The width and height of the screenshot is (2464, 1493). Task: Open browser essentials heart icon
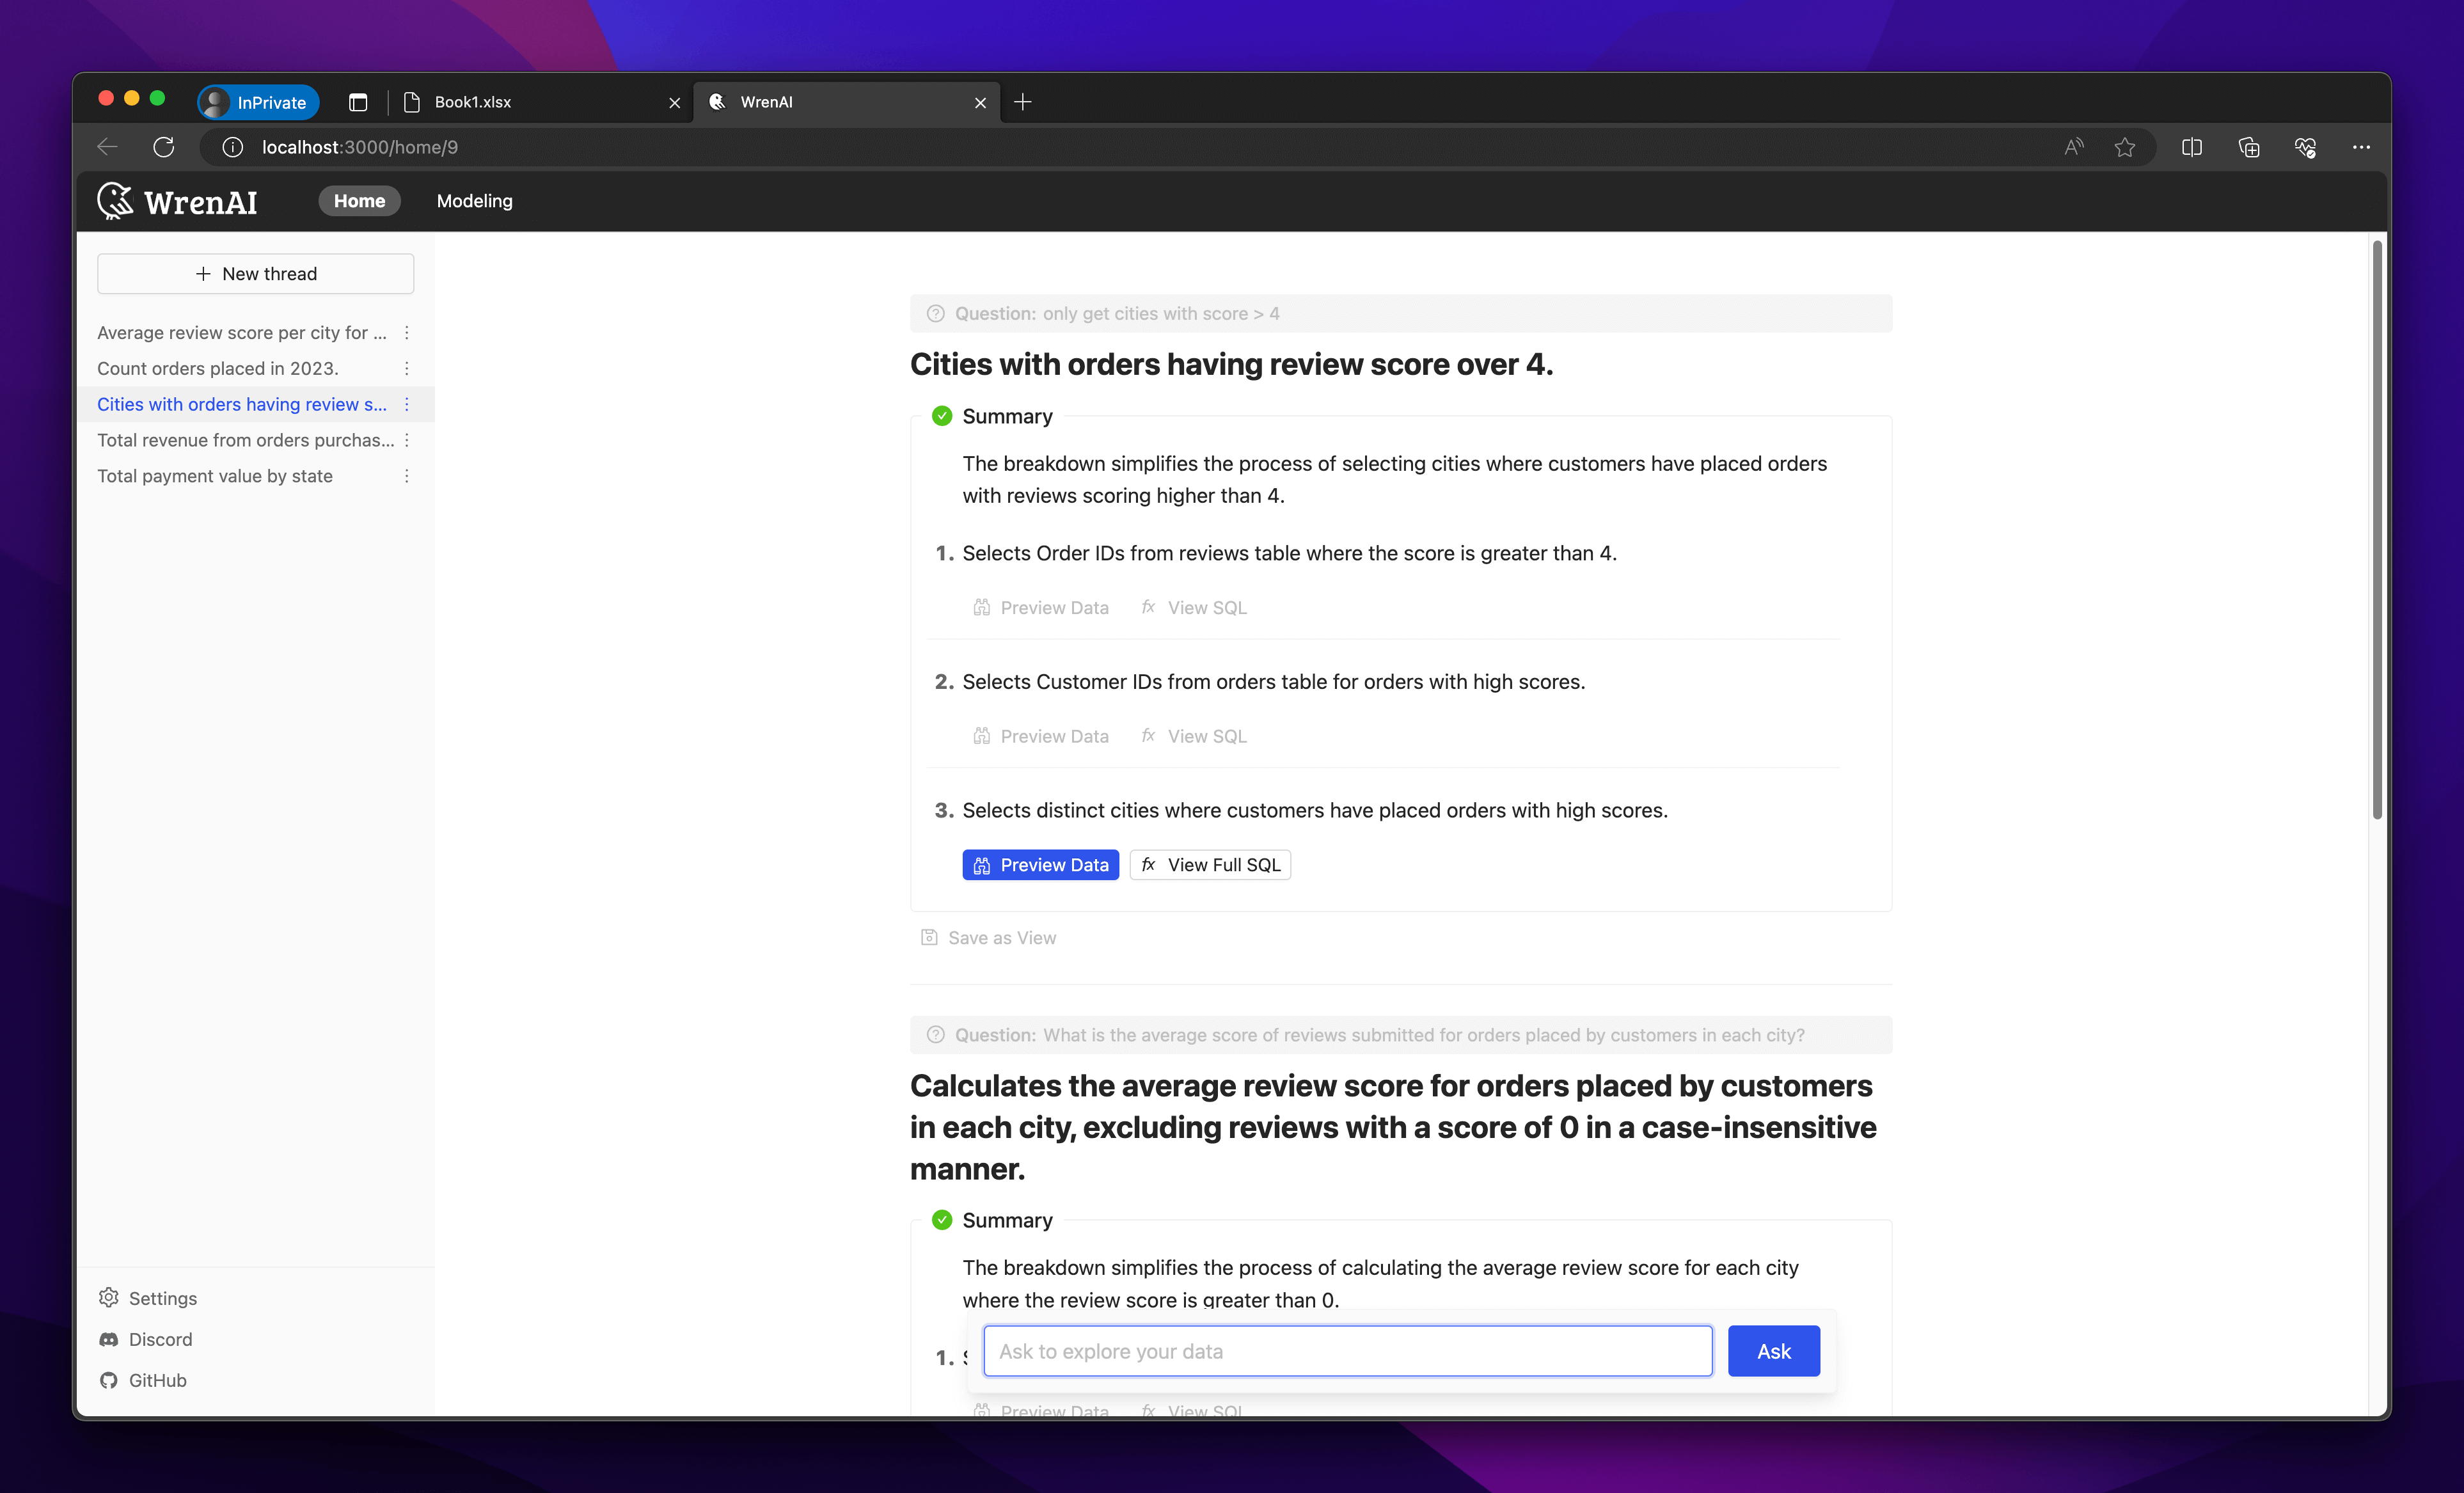(2306, 147)
